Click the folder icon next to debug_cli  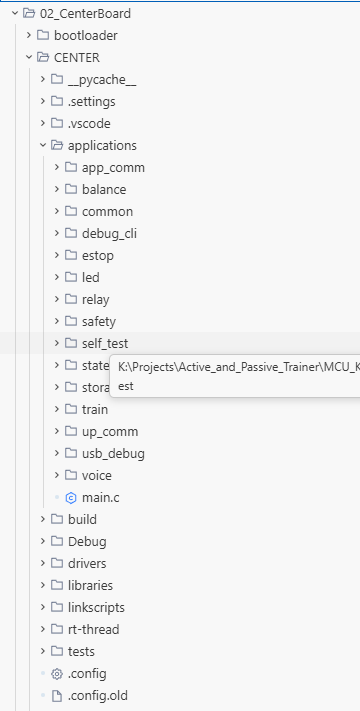(71, 234)
